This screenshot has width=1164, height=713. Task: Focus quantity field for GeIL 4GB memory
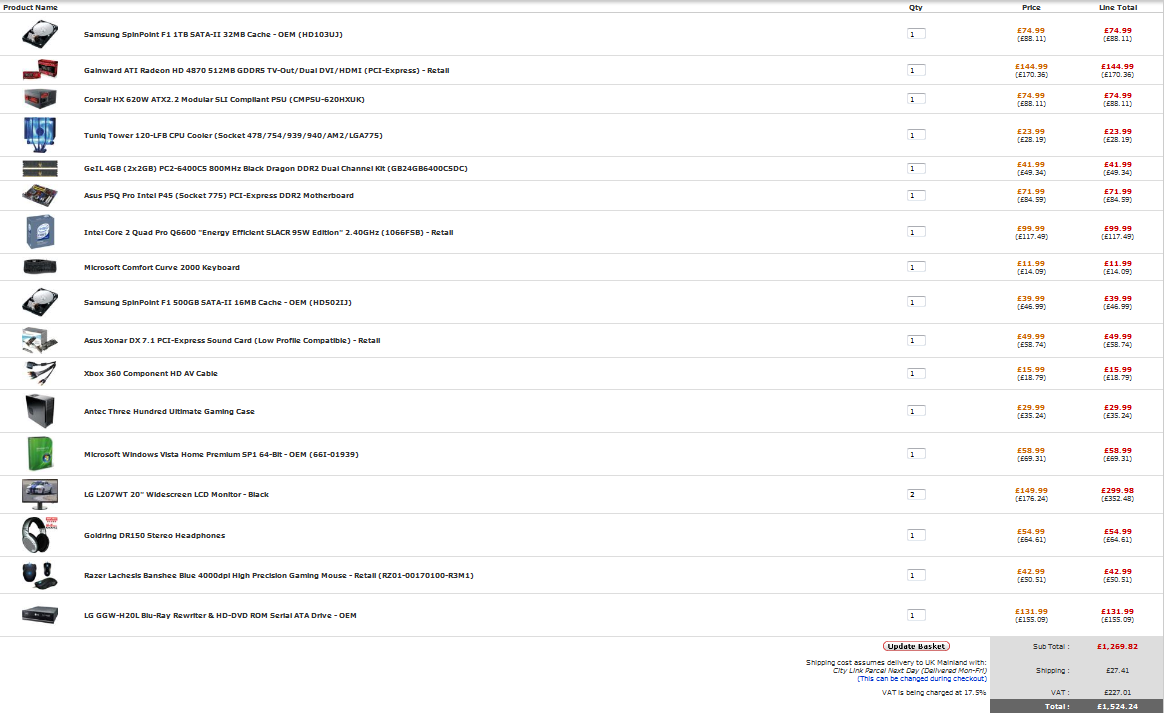pyautogui.click(x=916, y=169)
